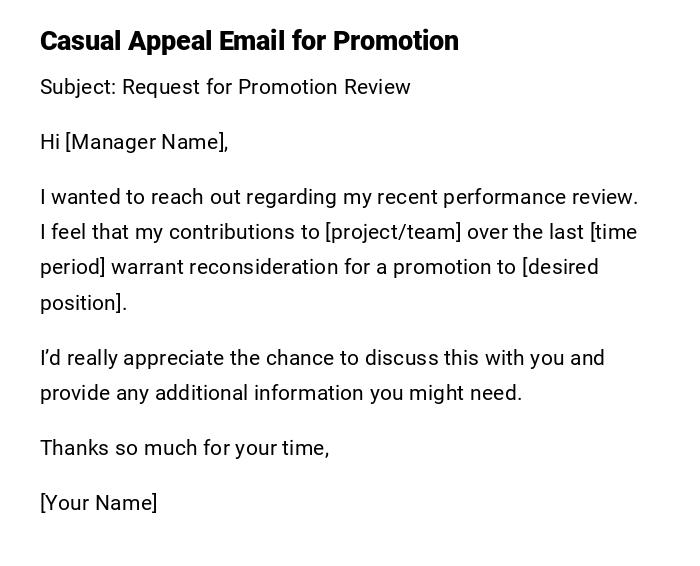Click the title word "Casual"
The width and height of the screenshot is (700, 566).
coord(80,41)
